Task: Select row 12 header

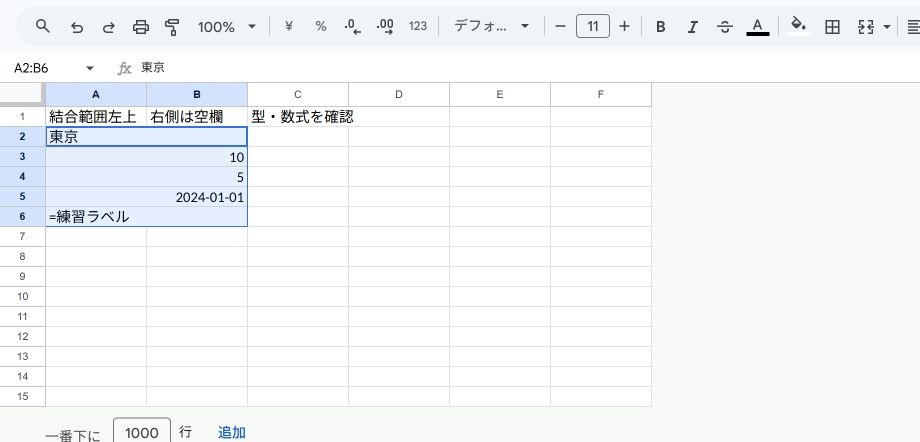Action: coord(22,336)
